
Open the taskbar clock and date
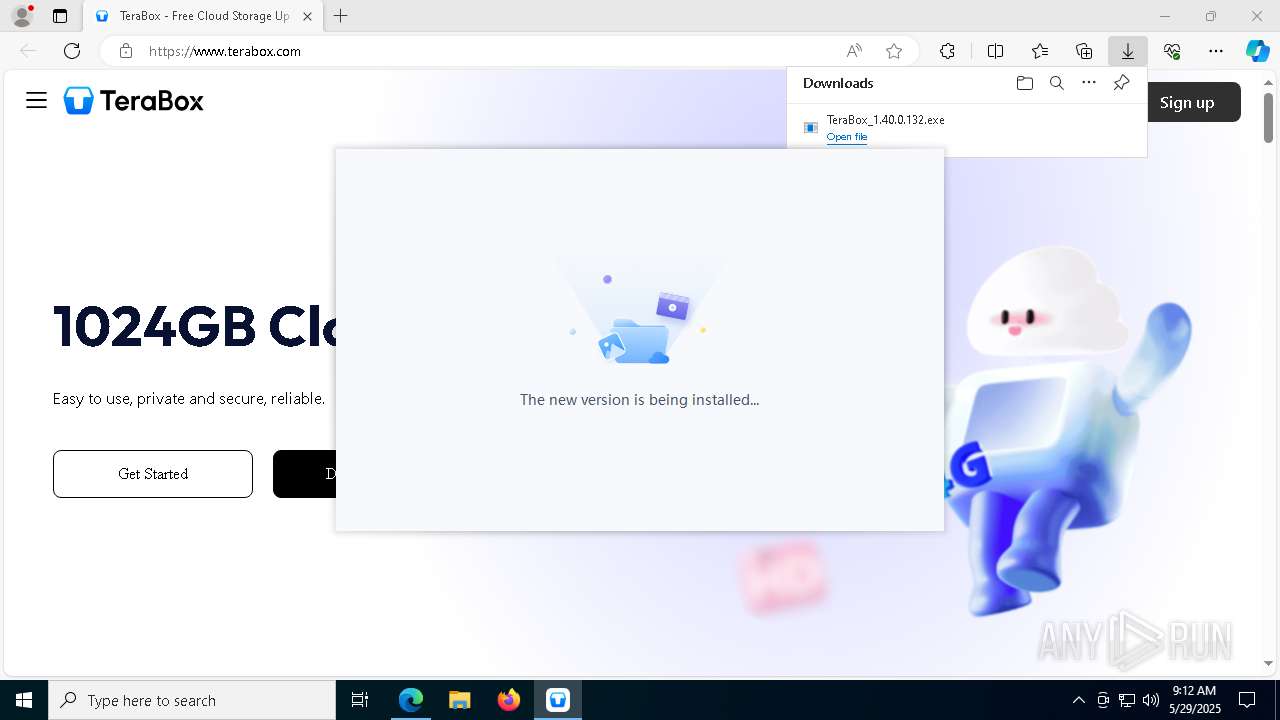tap(1194, 700)
